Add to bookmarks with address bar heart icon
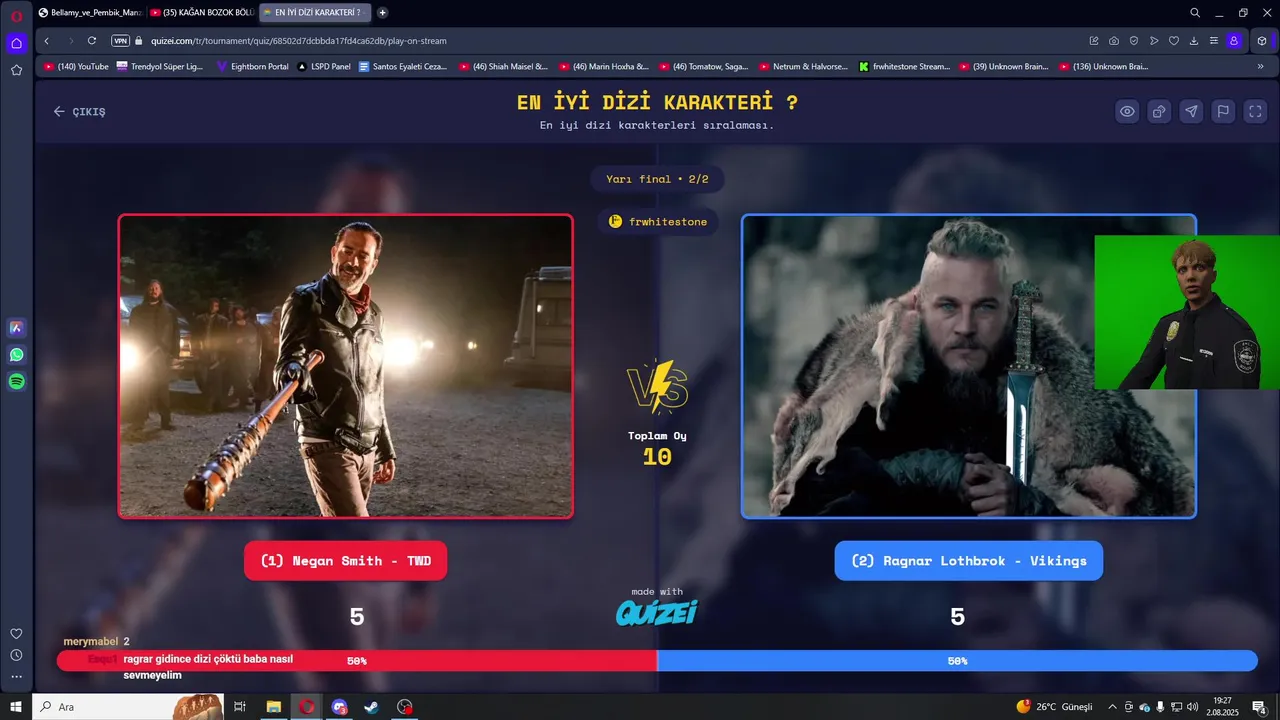Image resolution: width=1280 pixels, height=720 pixels. (1174, 41)
